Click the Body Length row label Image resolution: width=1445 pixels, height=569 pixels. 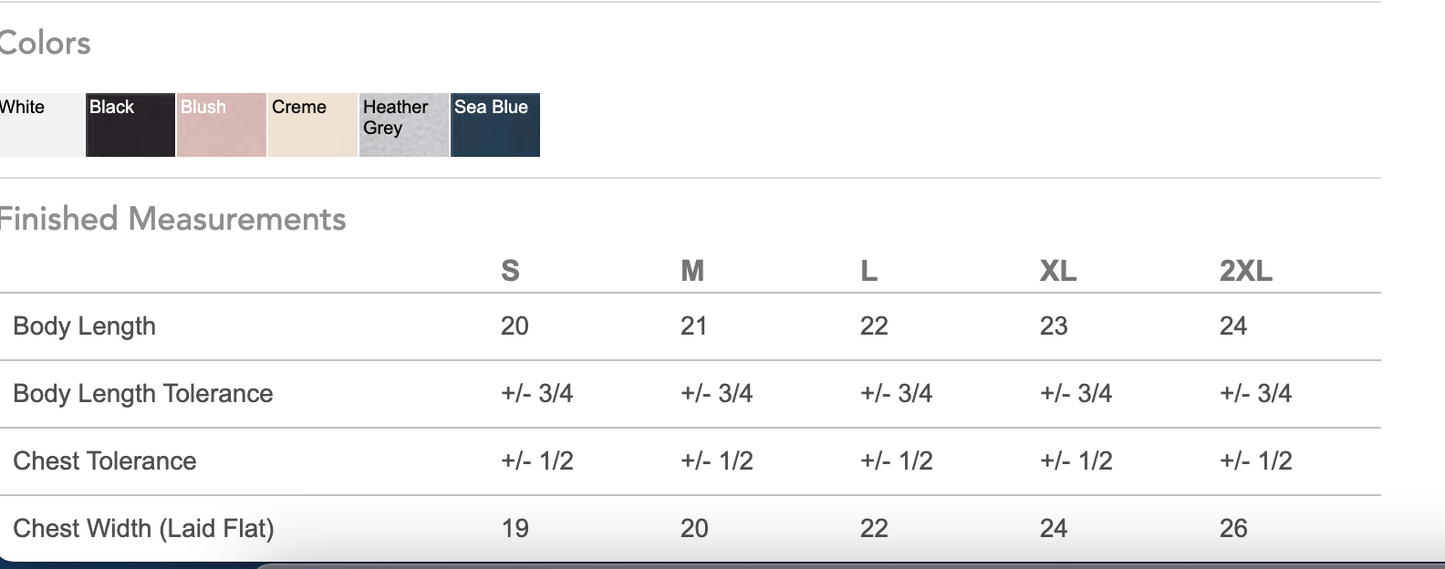point(84,326)
